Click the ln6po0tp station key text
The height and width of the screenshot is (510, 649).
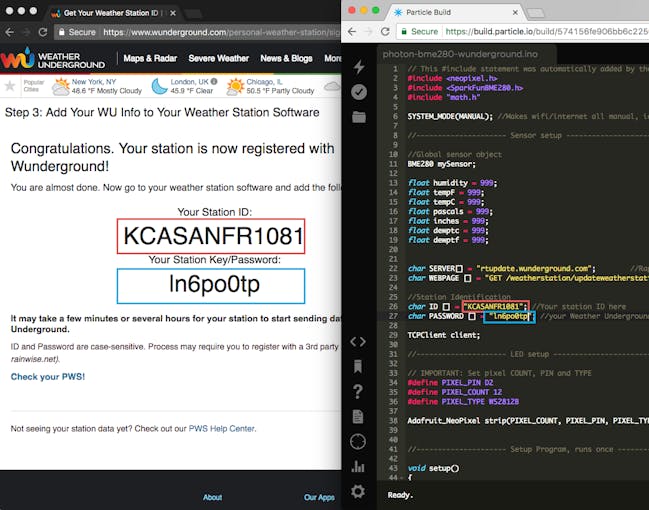[214, 284]
